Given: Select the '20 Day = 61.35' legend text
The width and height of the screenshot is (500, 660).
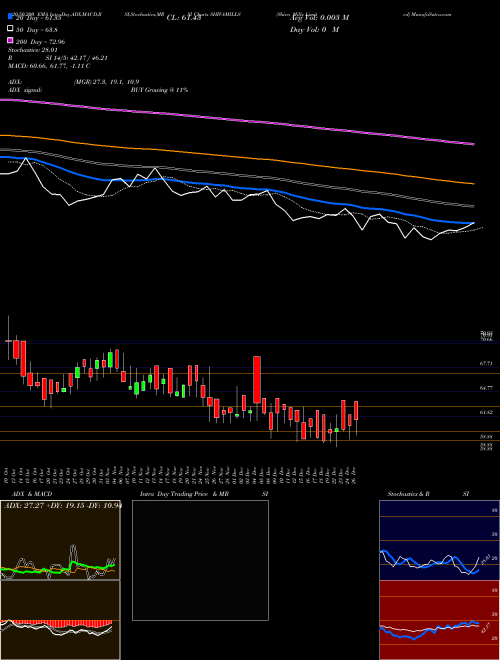Looking at the screenshot, I should 39,18.
